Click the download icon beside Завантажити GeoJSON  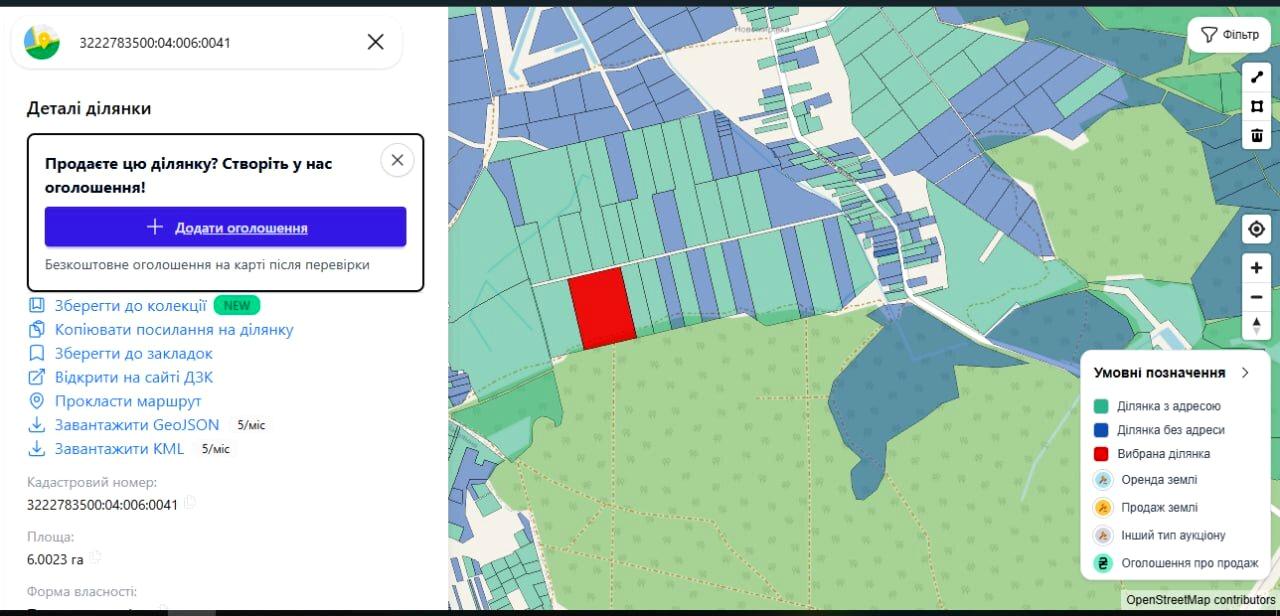coord(37,425)
